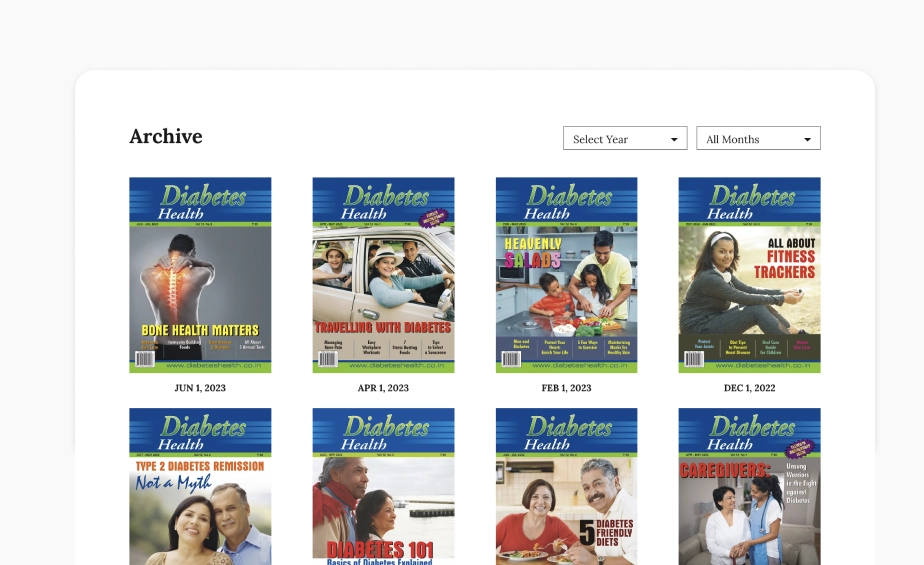Open the Travelling with Diabetes issue cover
This screenshot has height=565, width=924.
[x=383, y=275]
